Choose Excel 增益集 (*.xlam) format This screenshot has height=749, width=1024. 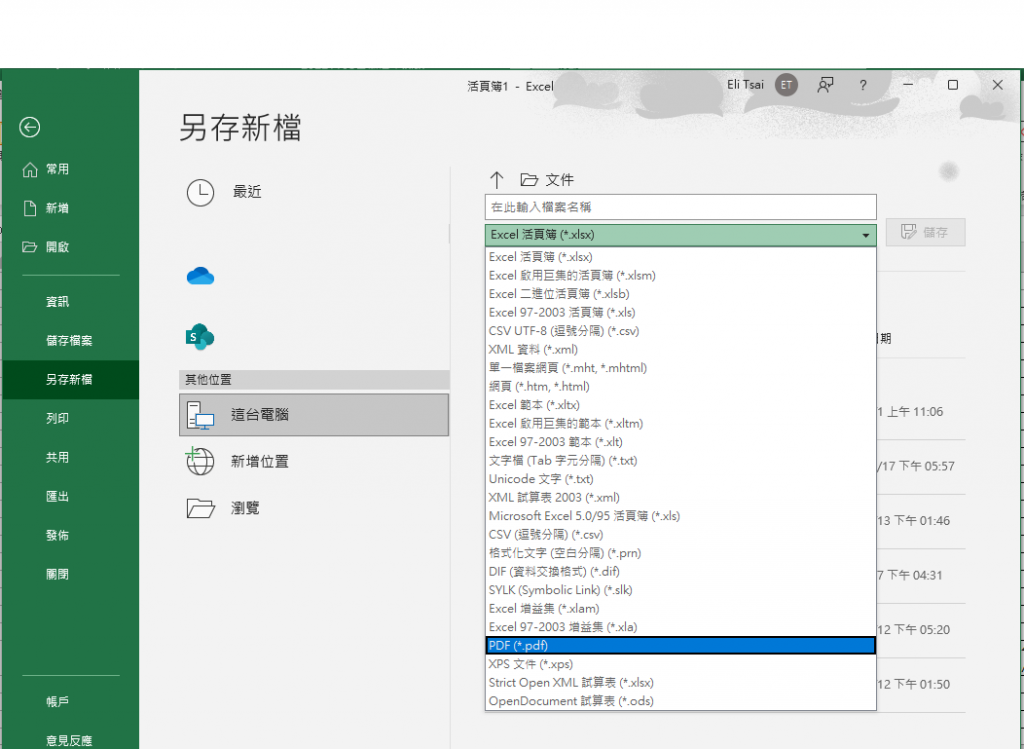pos(680,609)
